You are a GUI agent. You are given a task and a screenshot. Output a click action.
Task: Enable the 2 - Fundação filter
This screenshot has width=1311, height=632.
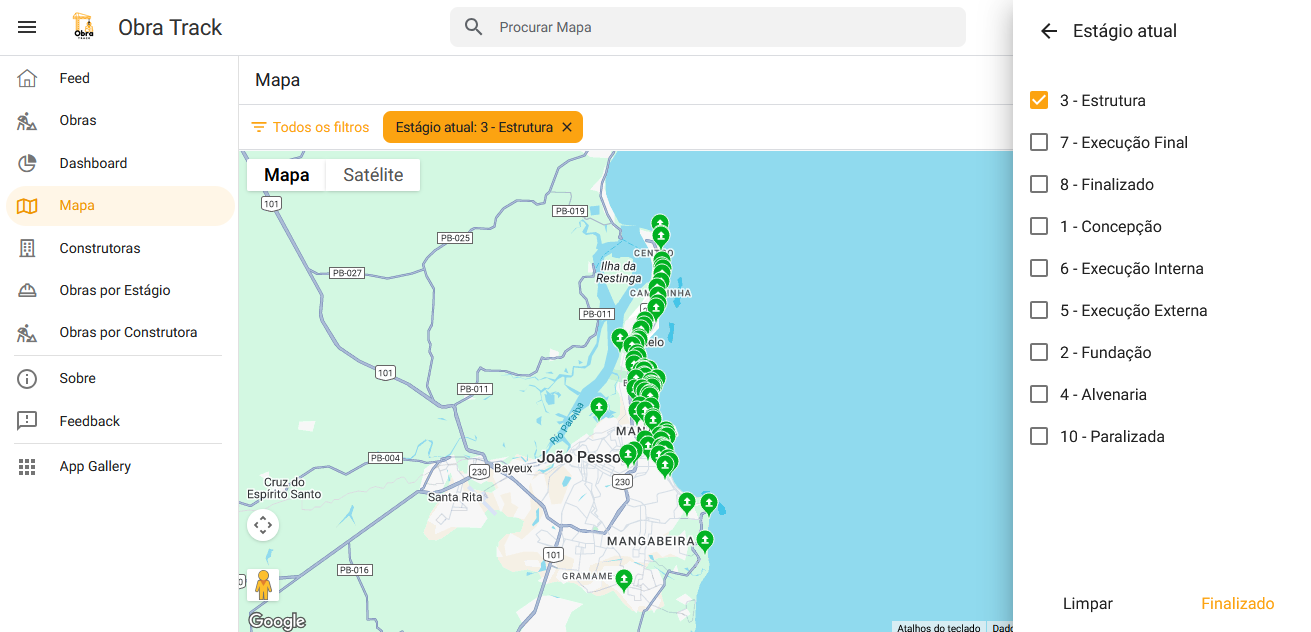pos(1038,352)
